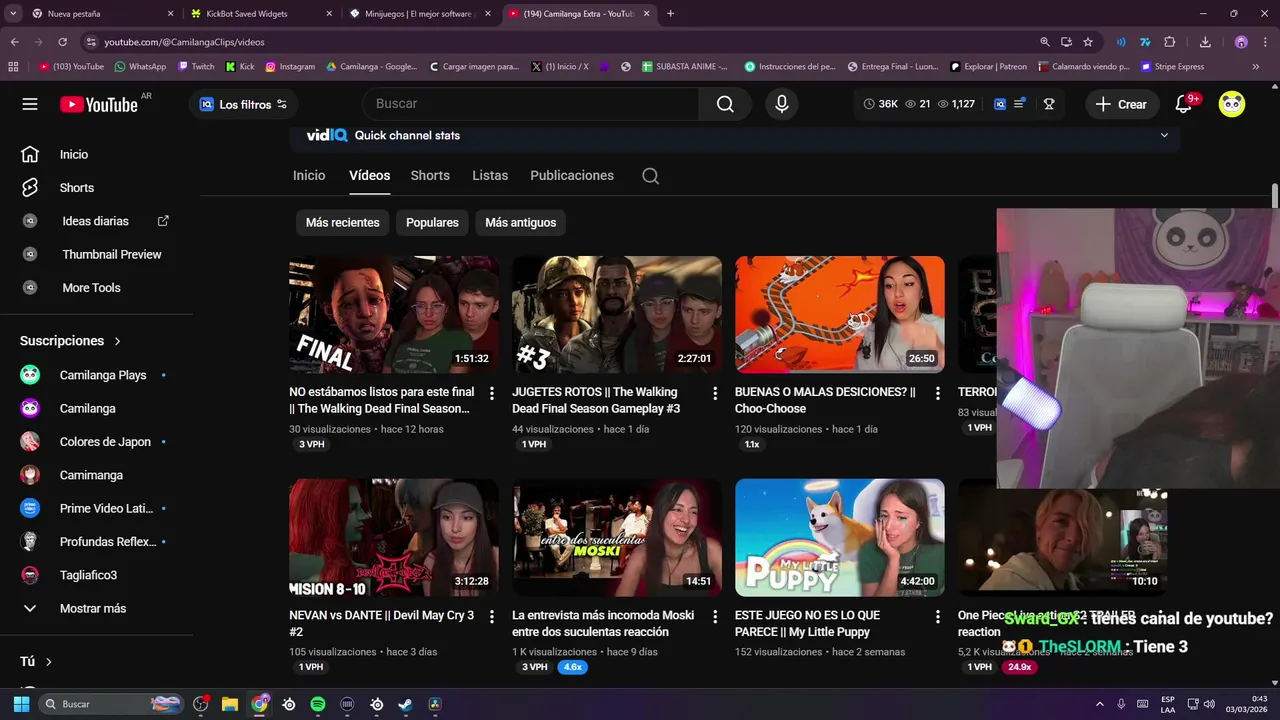Open the Choo-Choose video thumbnail
Viewport: 1280px width, 720px height.
click(840, 315)
